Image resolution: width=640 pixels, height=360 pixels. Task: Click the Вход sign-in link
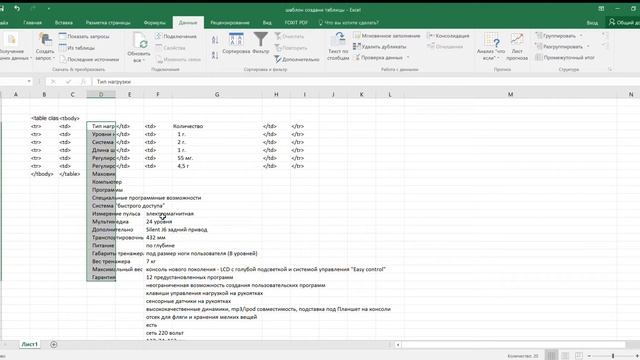[592, 23]
